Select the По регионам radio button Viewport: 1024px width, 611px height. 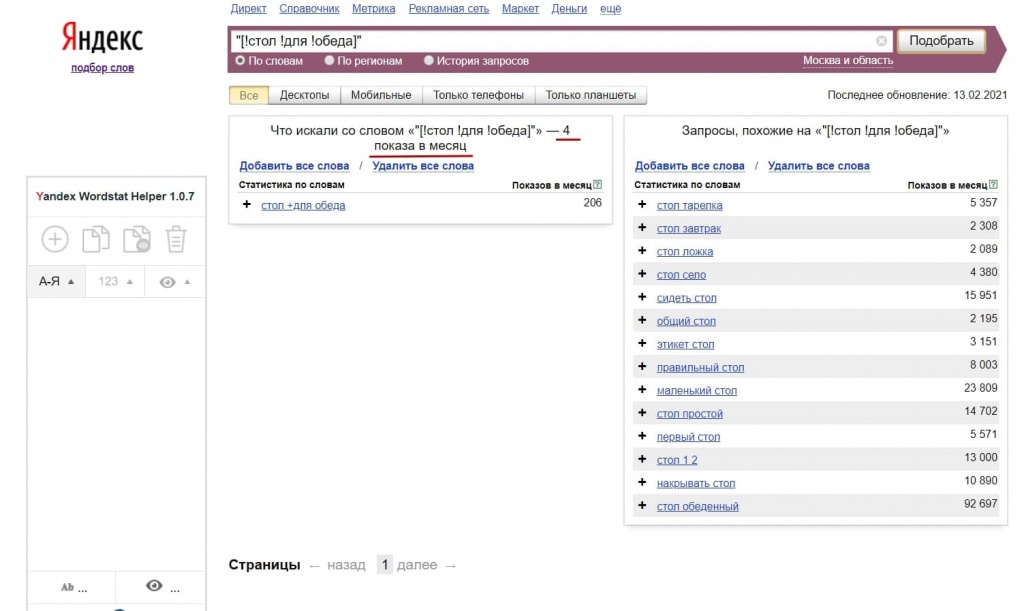coord(329,60)
